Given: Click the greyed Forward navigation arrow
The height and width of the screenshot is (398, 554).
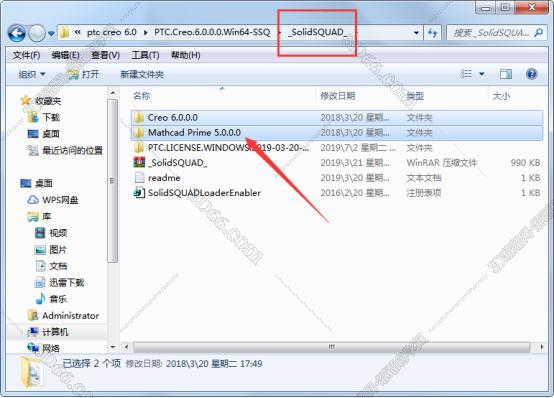Looking at the screenshot, I should (36, 34).
